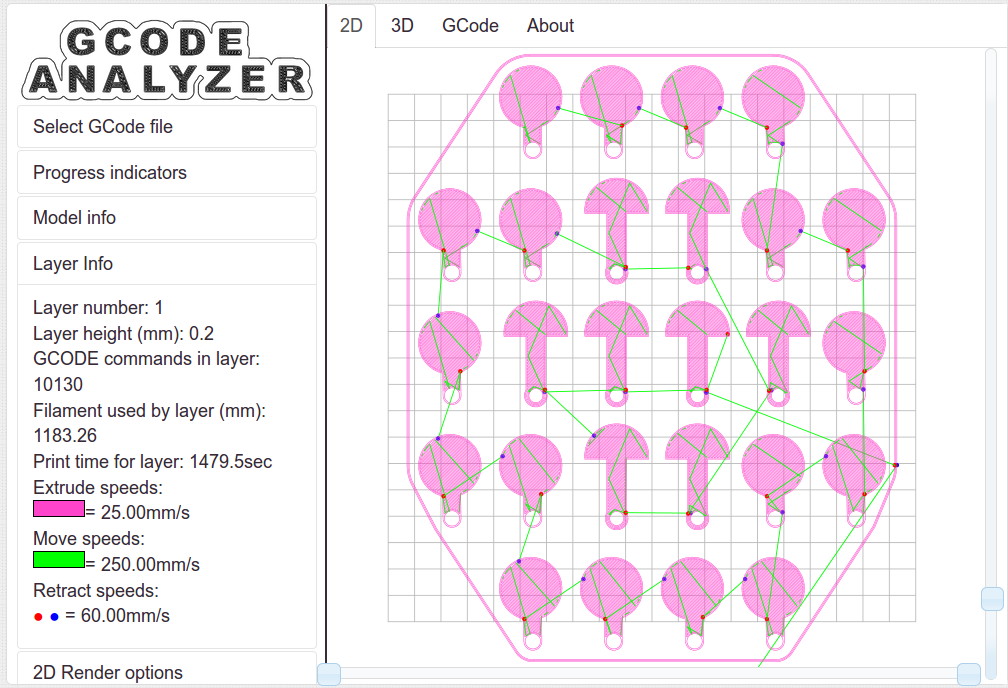Click the vertical layer slider handle
The width and height of the screenshot is (1008, 688).
coord(991,599)
